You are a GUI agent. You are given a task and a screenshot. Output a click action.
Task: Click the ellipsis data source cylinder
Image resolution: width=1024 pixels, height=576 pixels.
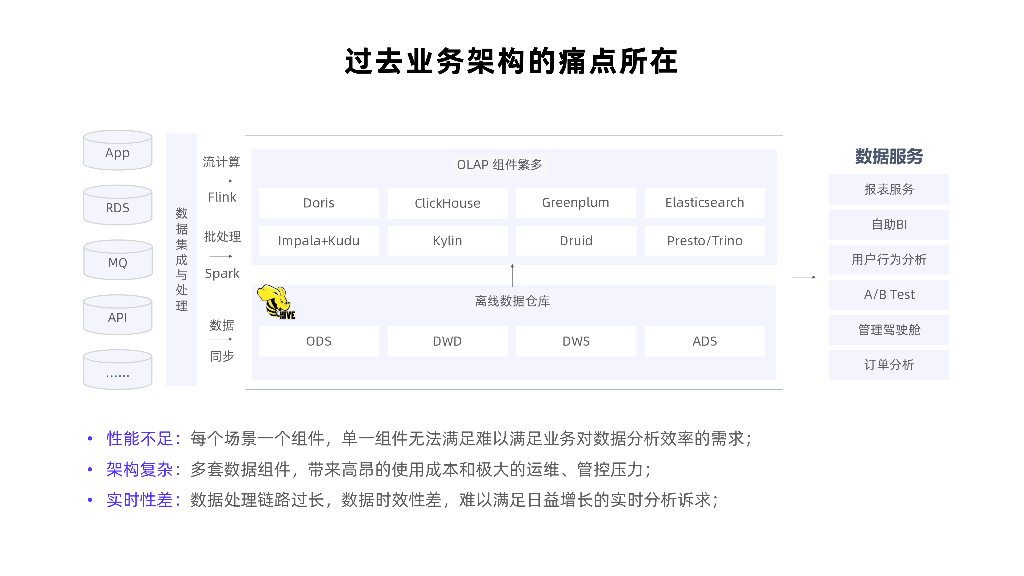coord(118,370)
